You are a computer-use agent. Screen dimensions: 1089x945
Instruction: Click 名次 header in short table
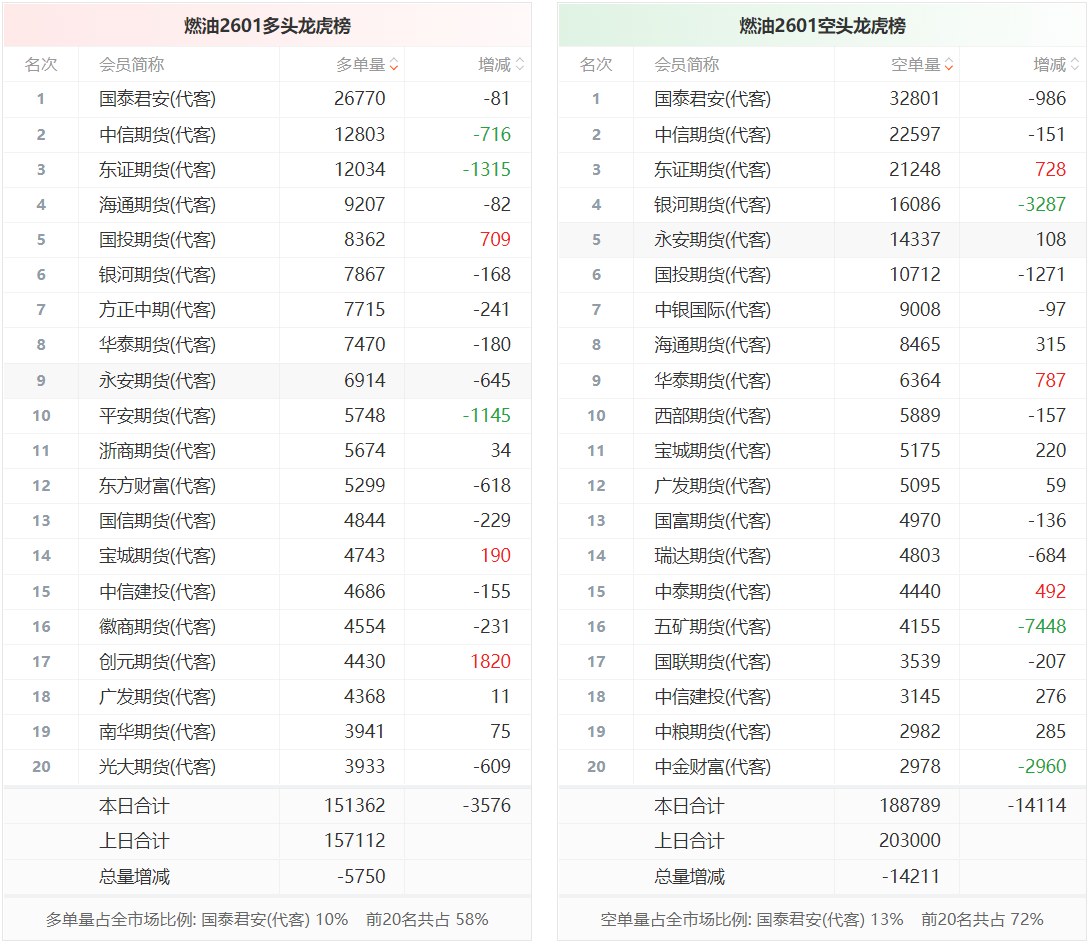(596, 65)
